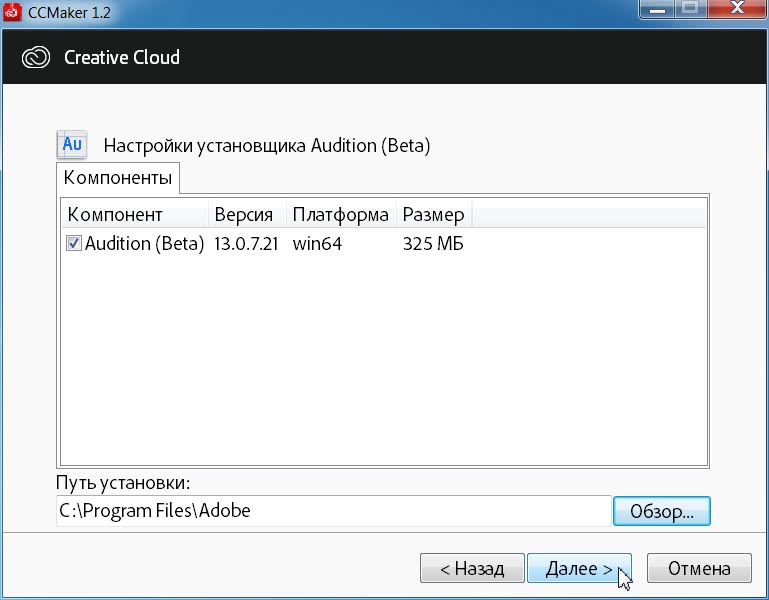
Task: Sort by Версия column header
Action: point(248,215)
